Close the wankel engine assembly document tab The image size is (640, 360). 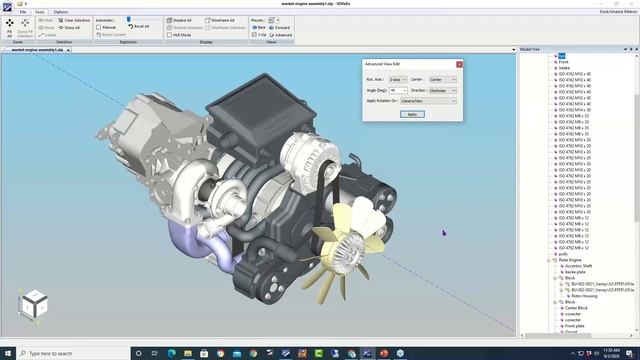point(68,50)
